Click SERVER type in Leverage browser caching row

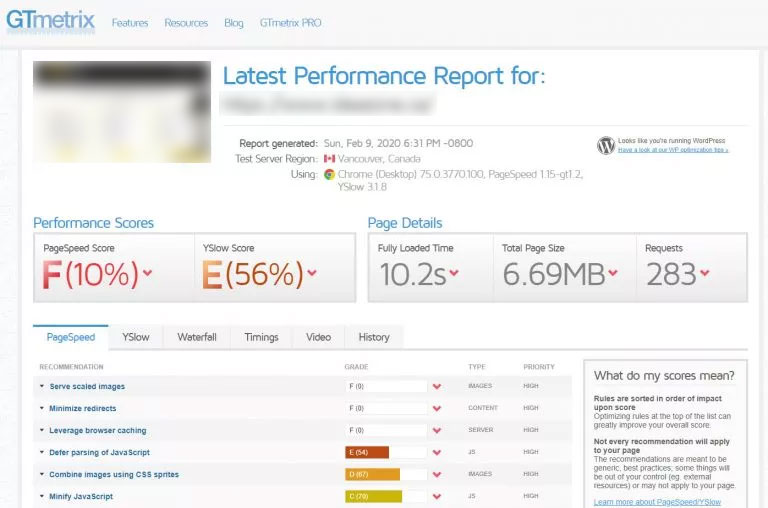click(480, 430)
